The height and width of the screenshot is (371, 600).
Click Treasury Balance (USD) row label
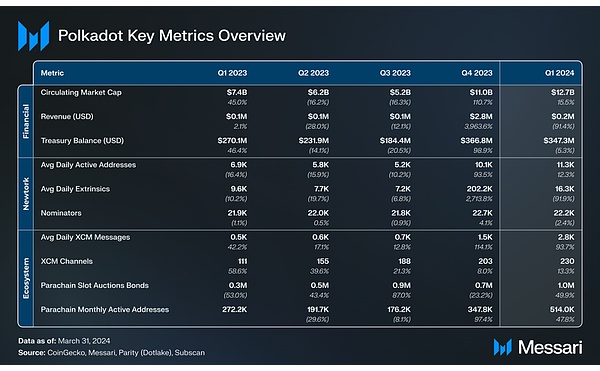click(82, 141)
